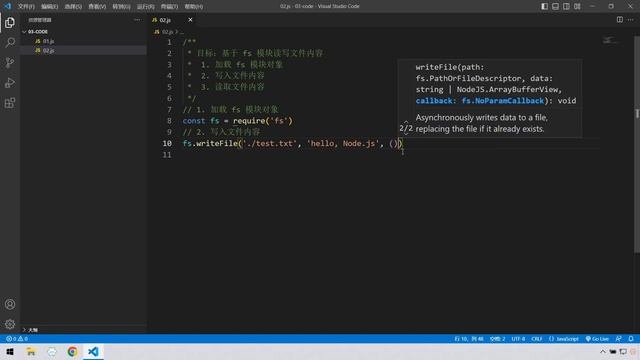Open the Go menu
Screen dimensions: 640x360
pos(121,7)
